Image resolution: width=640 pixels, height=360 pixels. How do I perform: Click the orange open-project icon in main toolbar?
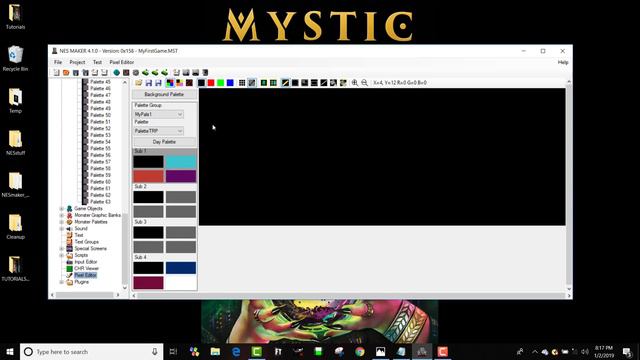(66, 73)
